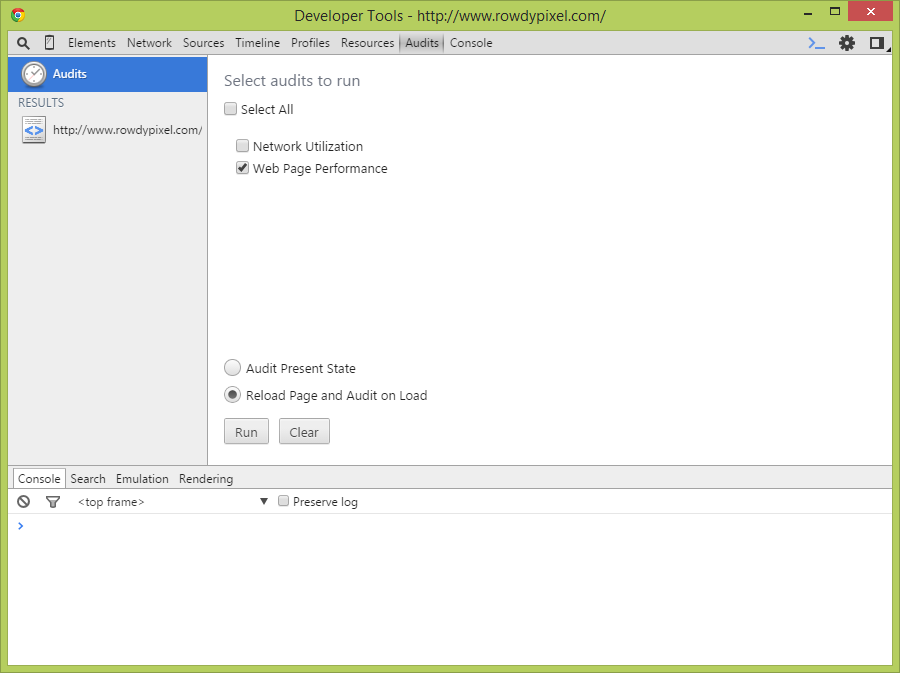Viewport: 900px width, 673px height.
Task: Open the top frame context dropdown
Action: (x=173, y=502)
